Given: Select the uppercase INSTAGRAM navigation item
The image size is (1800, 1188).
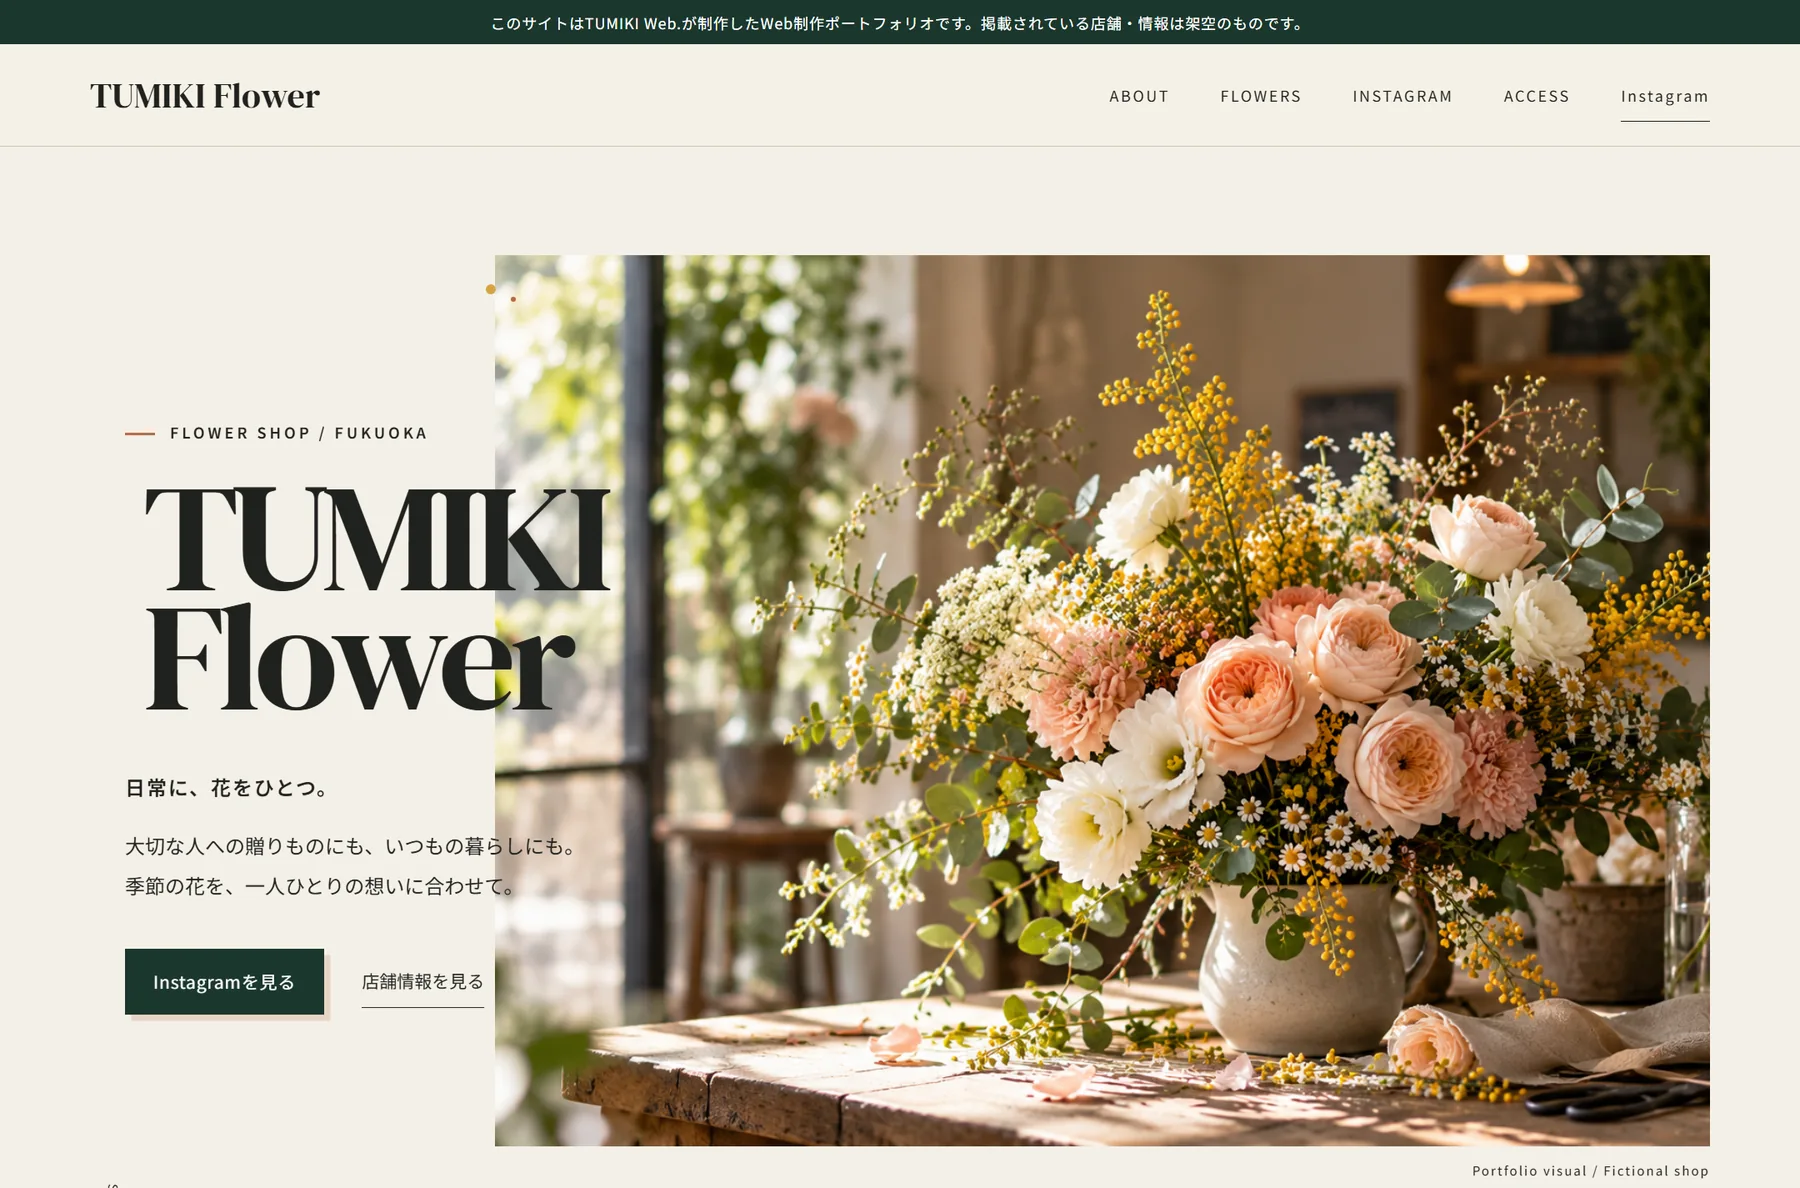Looking at the screenshot, I should pyautogui.click(x=1402, y=96).
